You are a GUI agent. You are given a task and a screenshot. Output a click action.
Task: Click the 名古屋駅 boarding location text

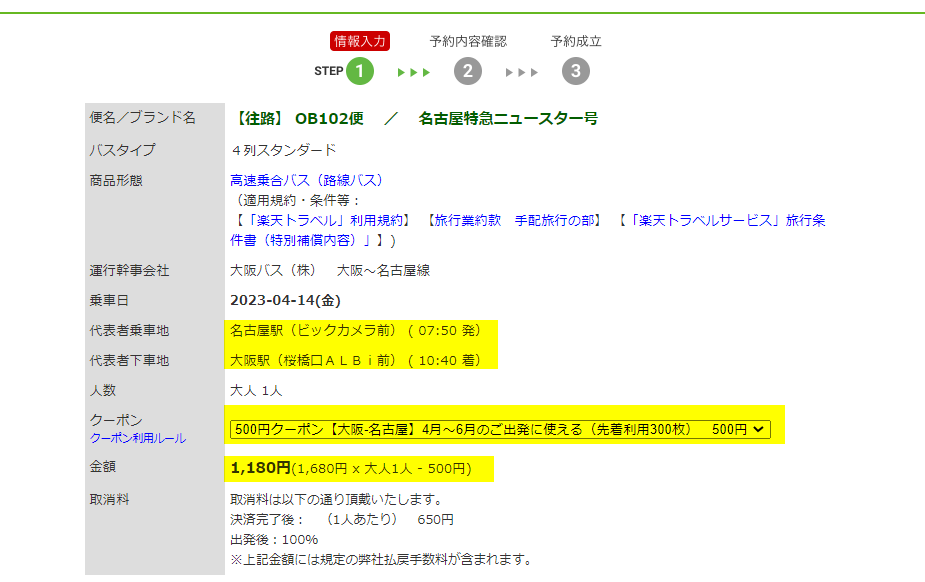[x=355, y=330]
